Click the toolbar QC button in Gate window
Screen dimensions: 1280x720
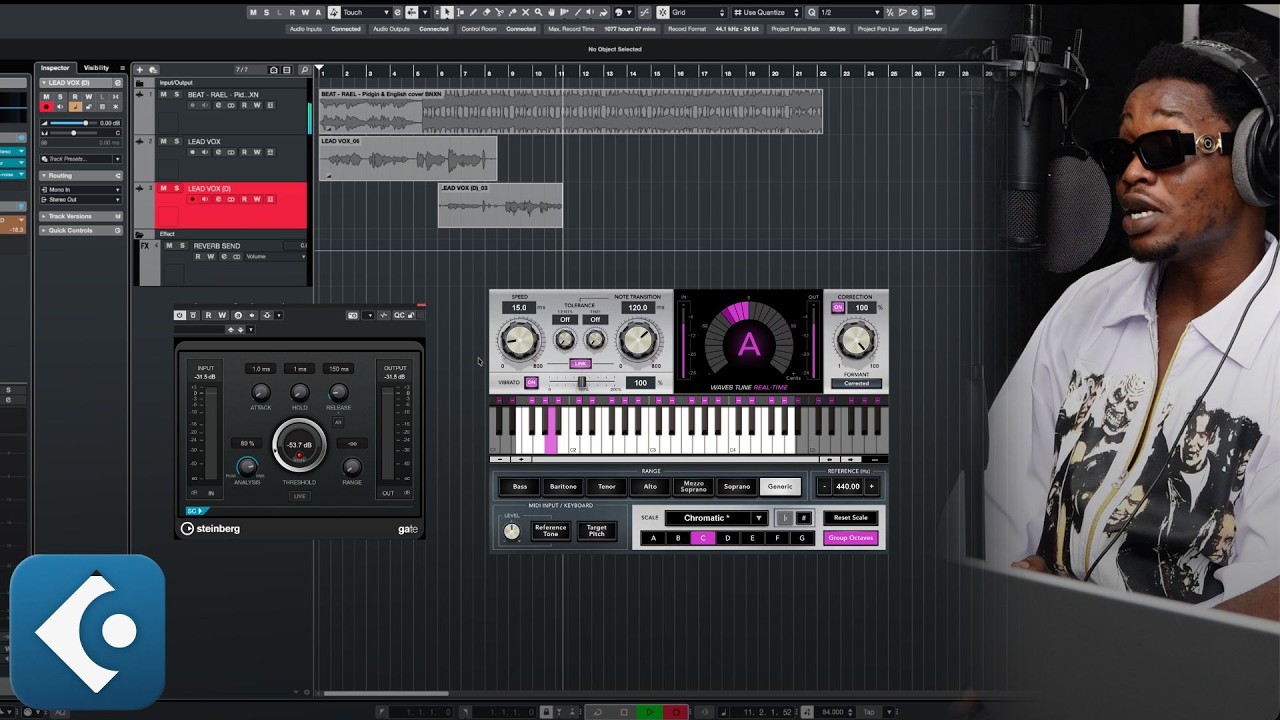pos(399,315)
